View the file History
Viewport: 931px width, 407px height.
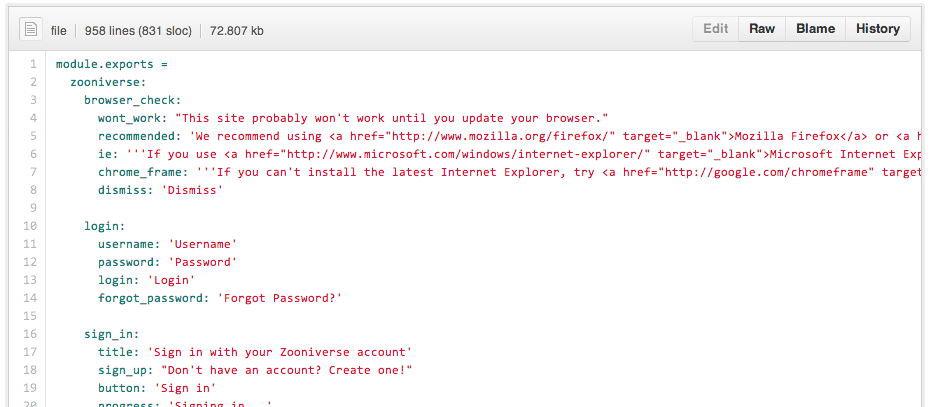click(877, 29)
